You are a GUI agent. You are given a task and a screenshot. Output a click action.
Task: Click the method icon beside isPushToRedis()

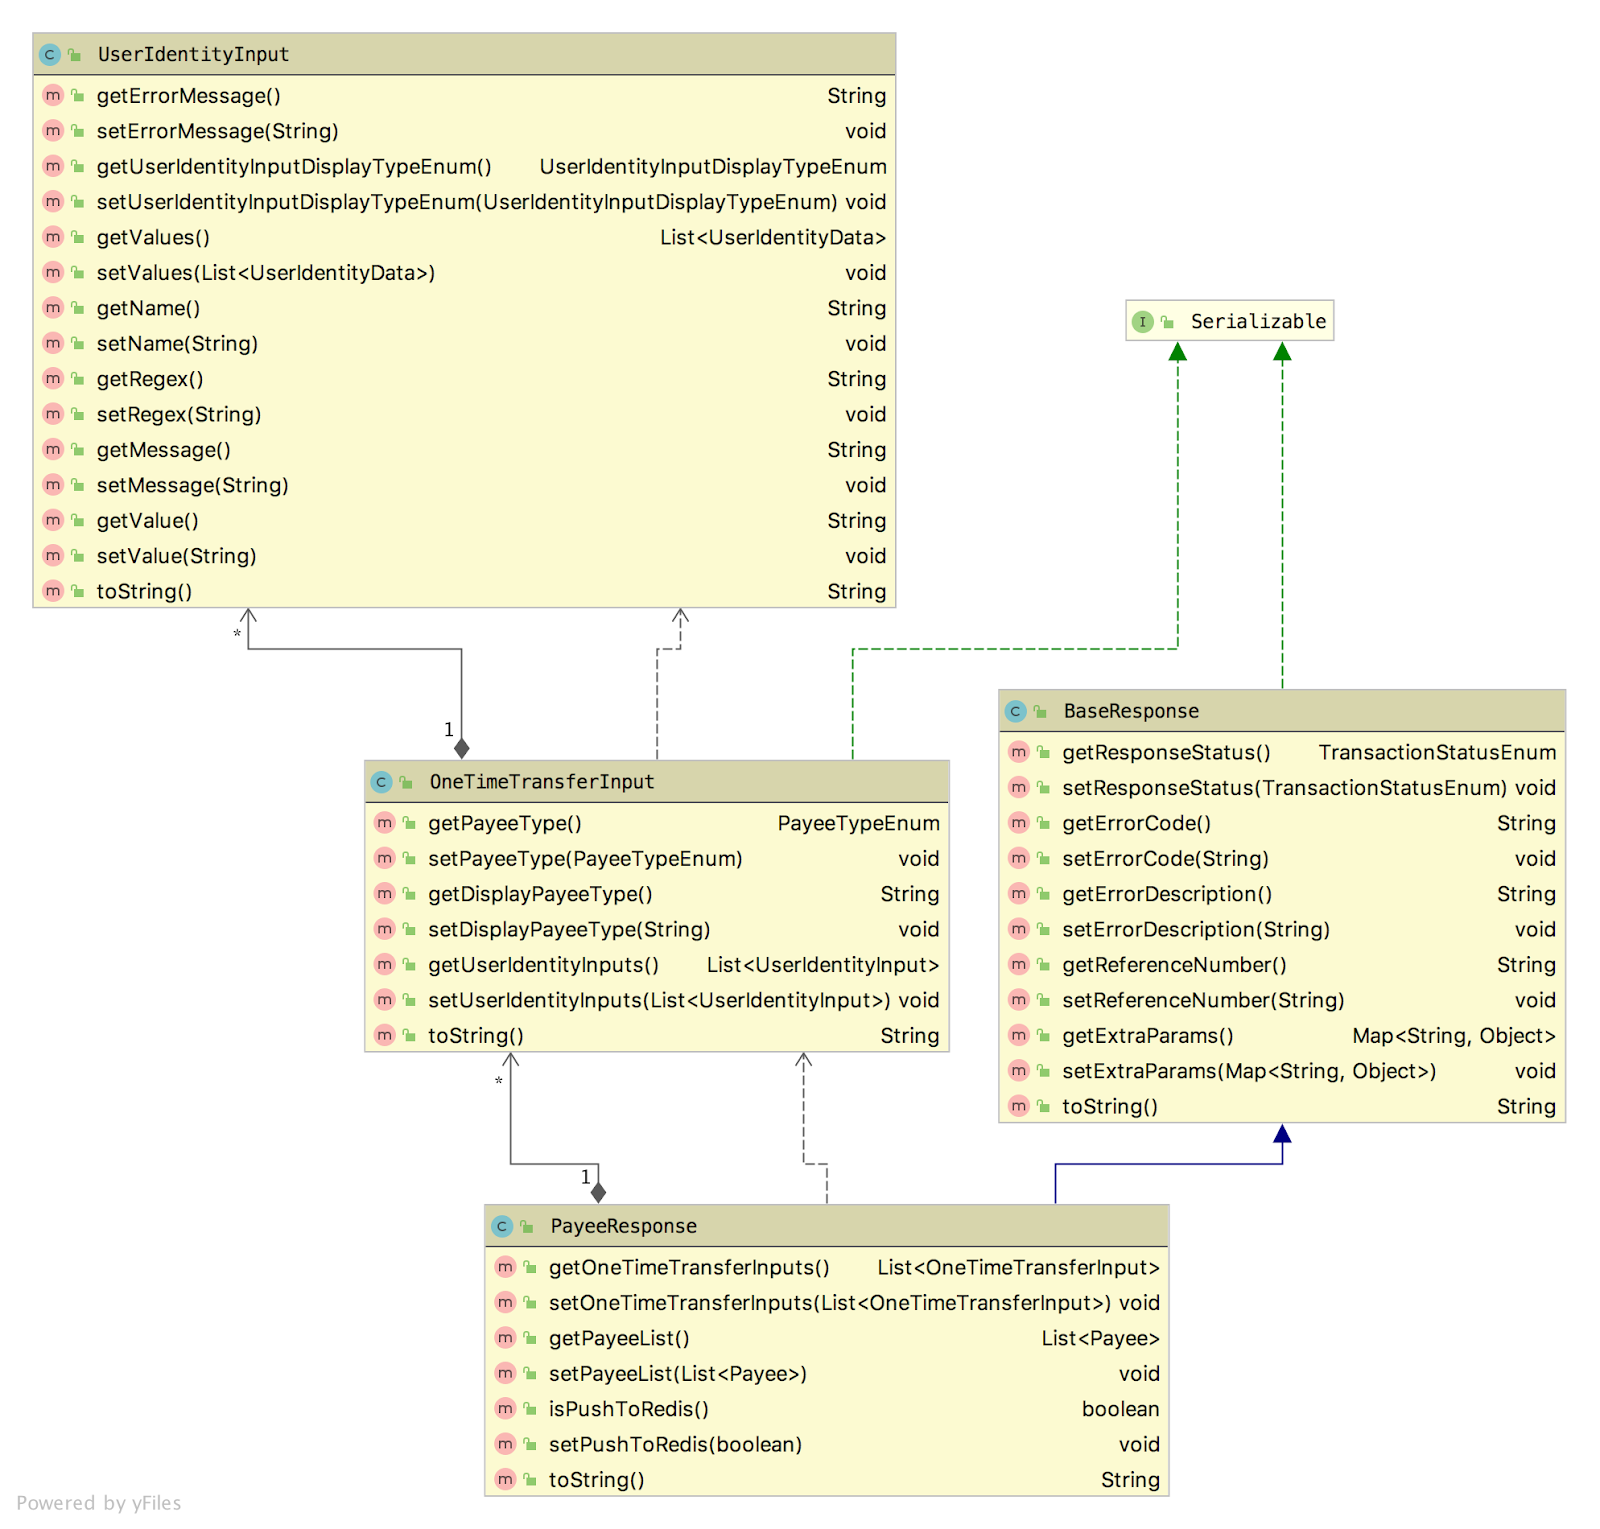point(506,1409)
